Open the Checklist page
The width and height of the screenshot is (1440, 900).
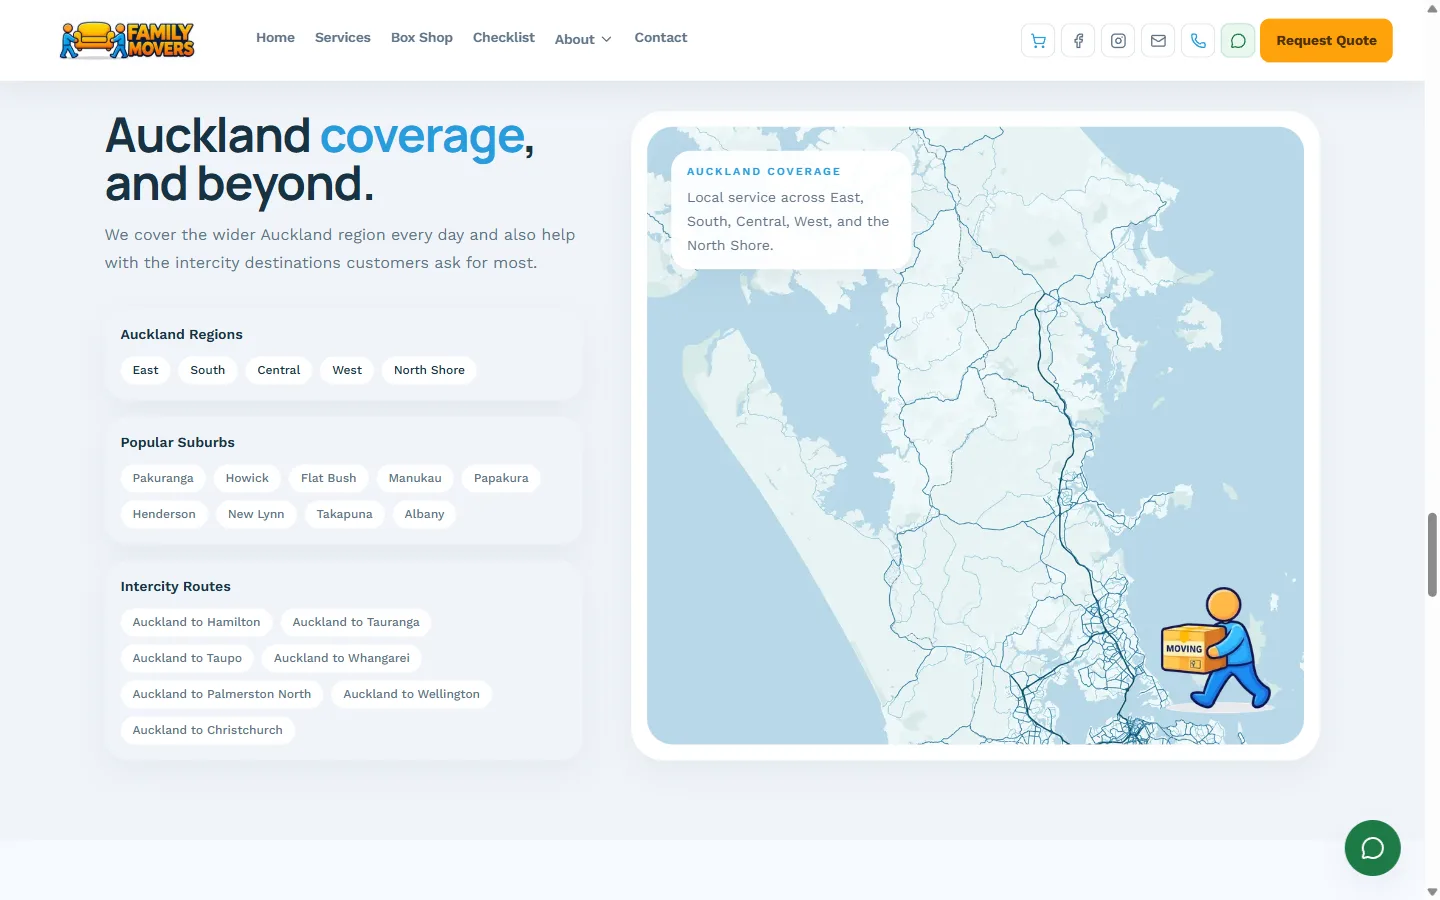click(x=504, y=38)
